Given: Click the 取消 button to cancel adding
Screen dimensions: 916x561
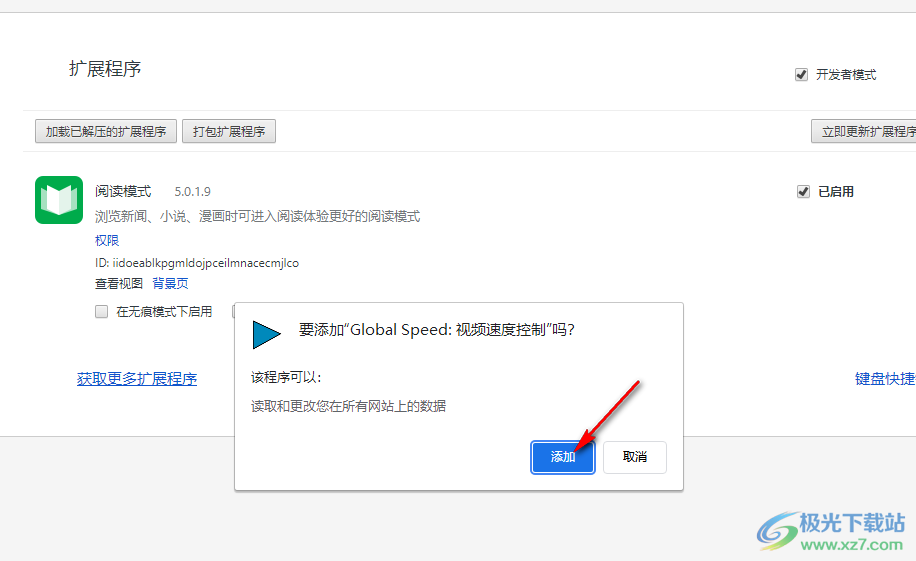Looking at the screenshot, I should pyautogui.click(x=634, y=457).
